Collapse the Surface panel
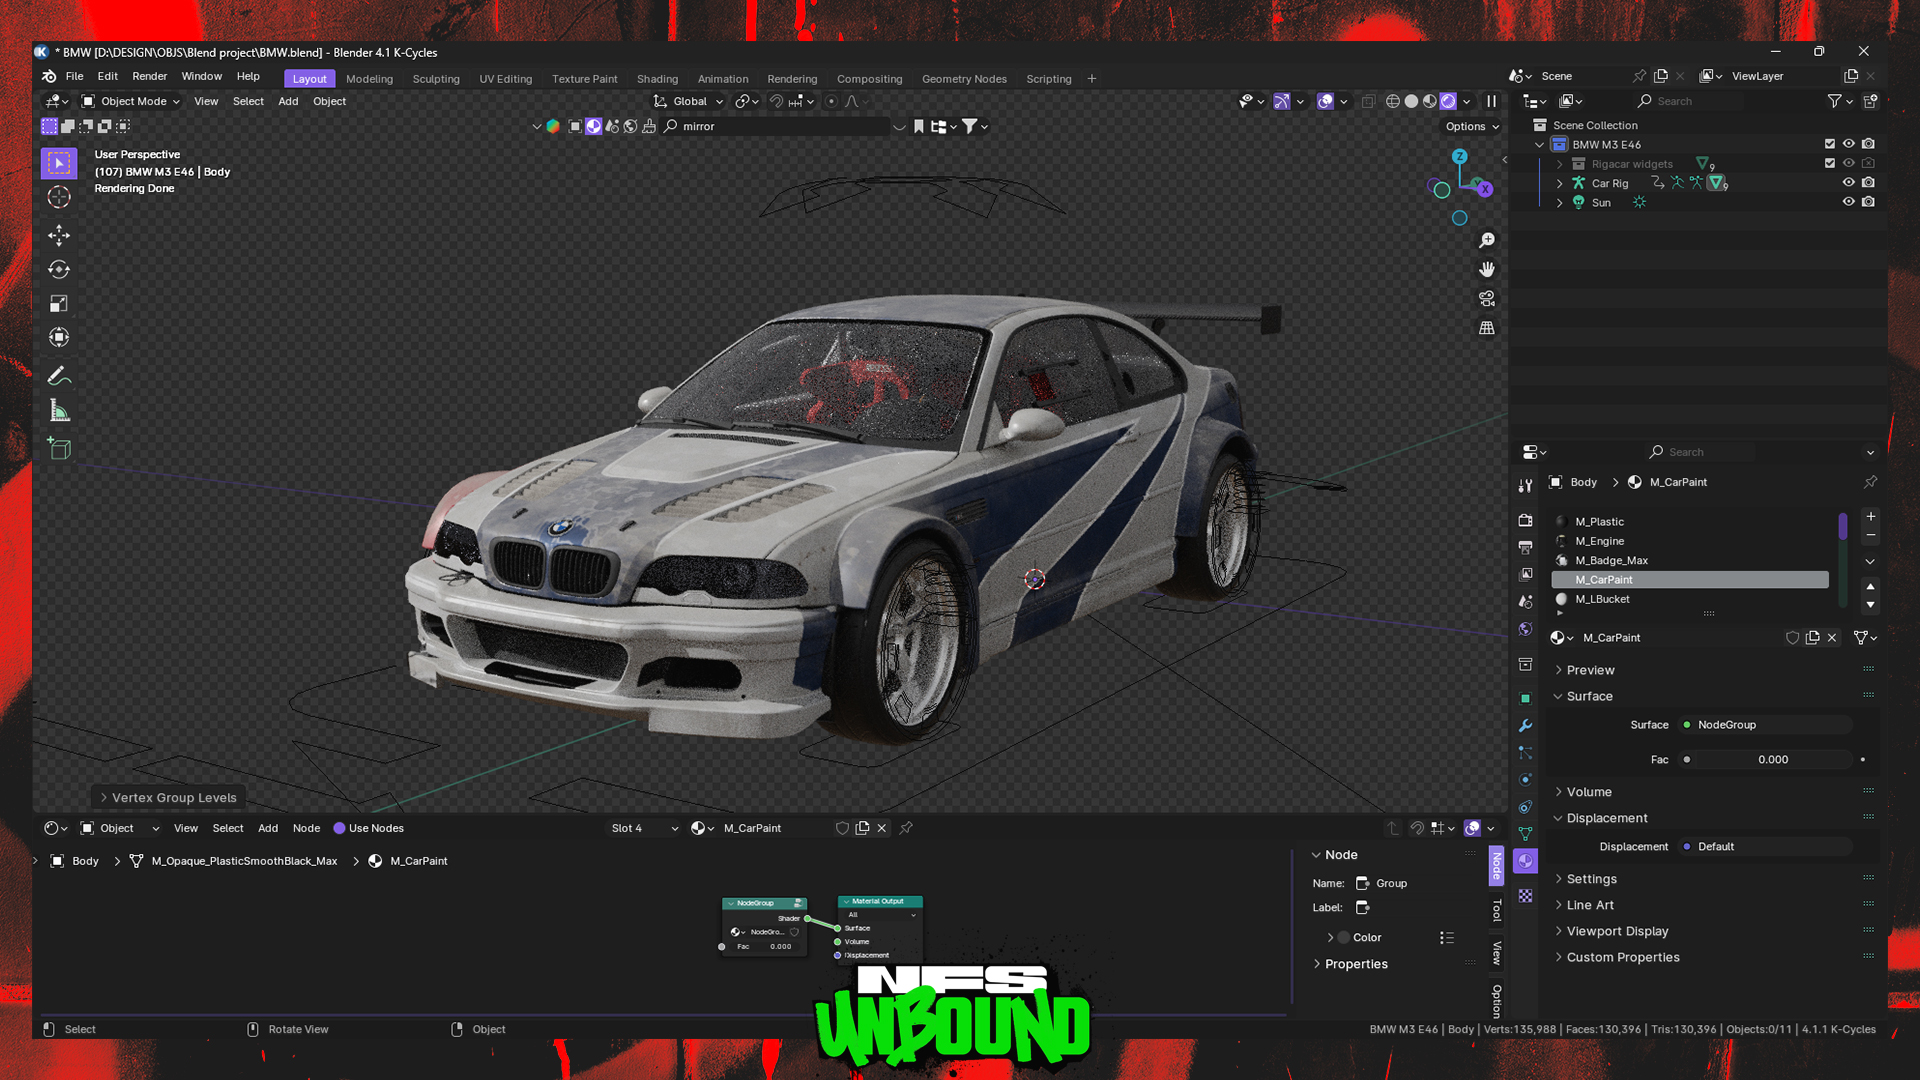 pyautogui.click(x=1589, y=696)
